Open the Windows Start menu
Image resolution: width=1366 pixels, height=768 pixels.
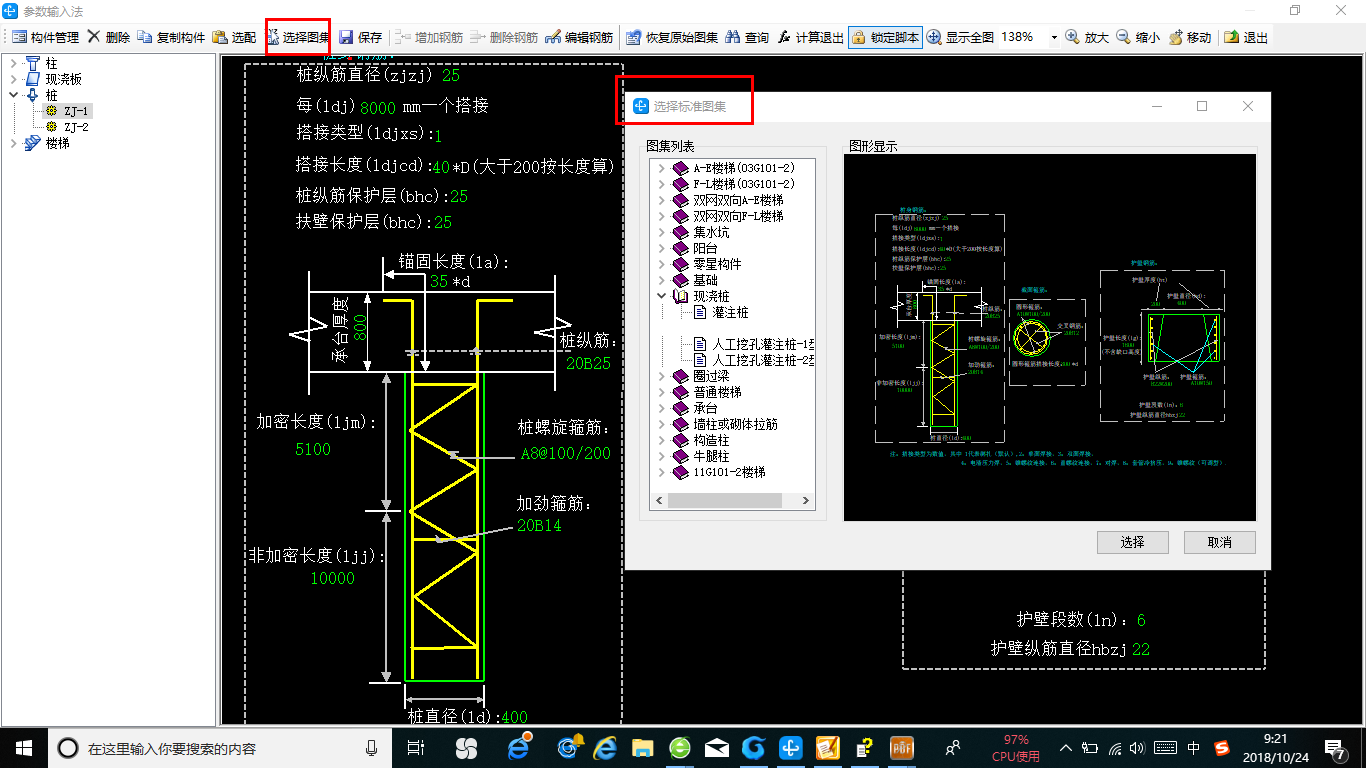pos(23,747)
